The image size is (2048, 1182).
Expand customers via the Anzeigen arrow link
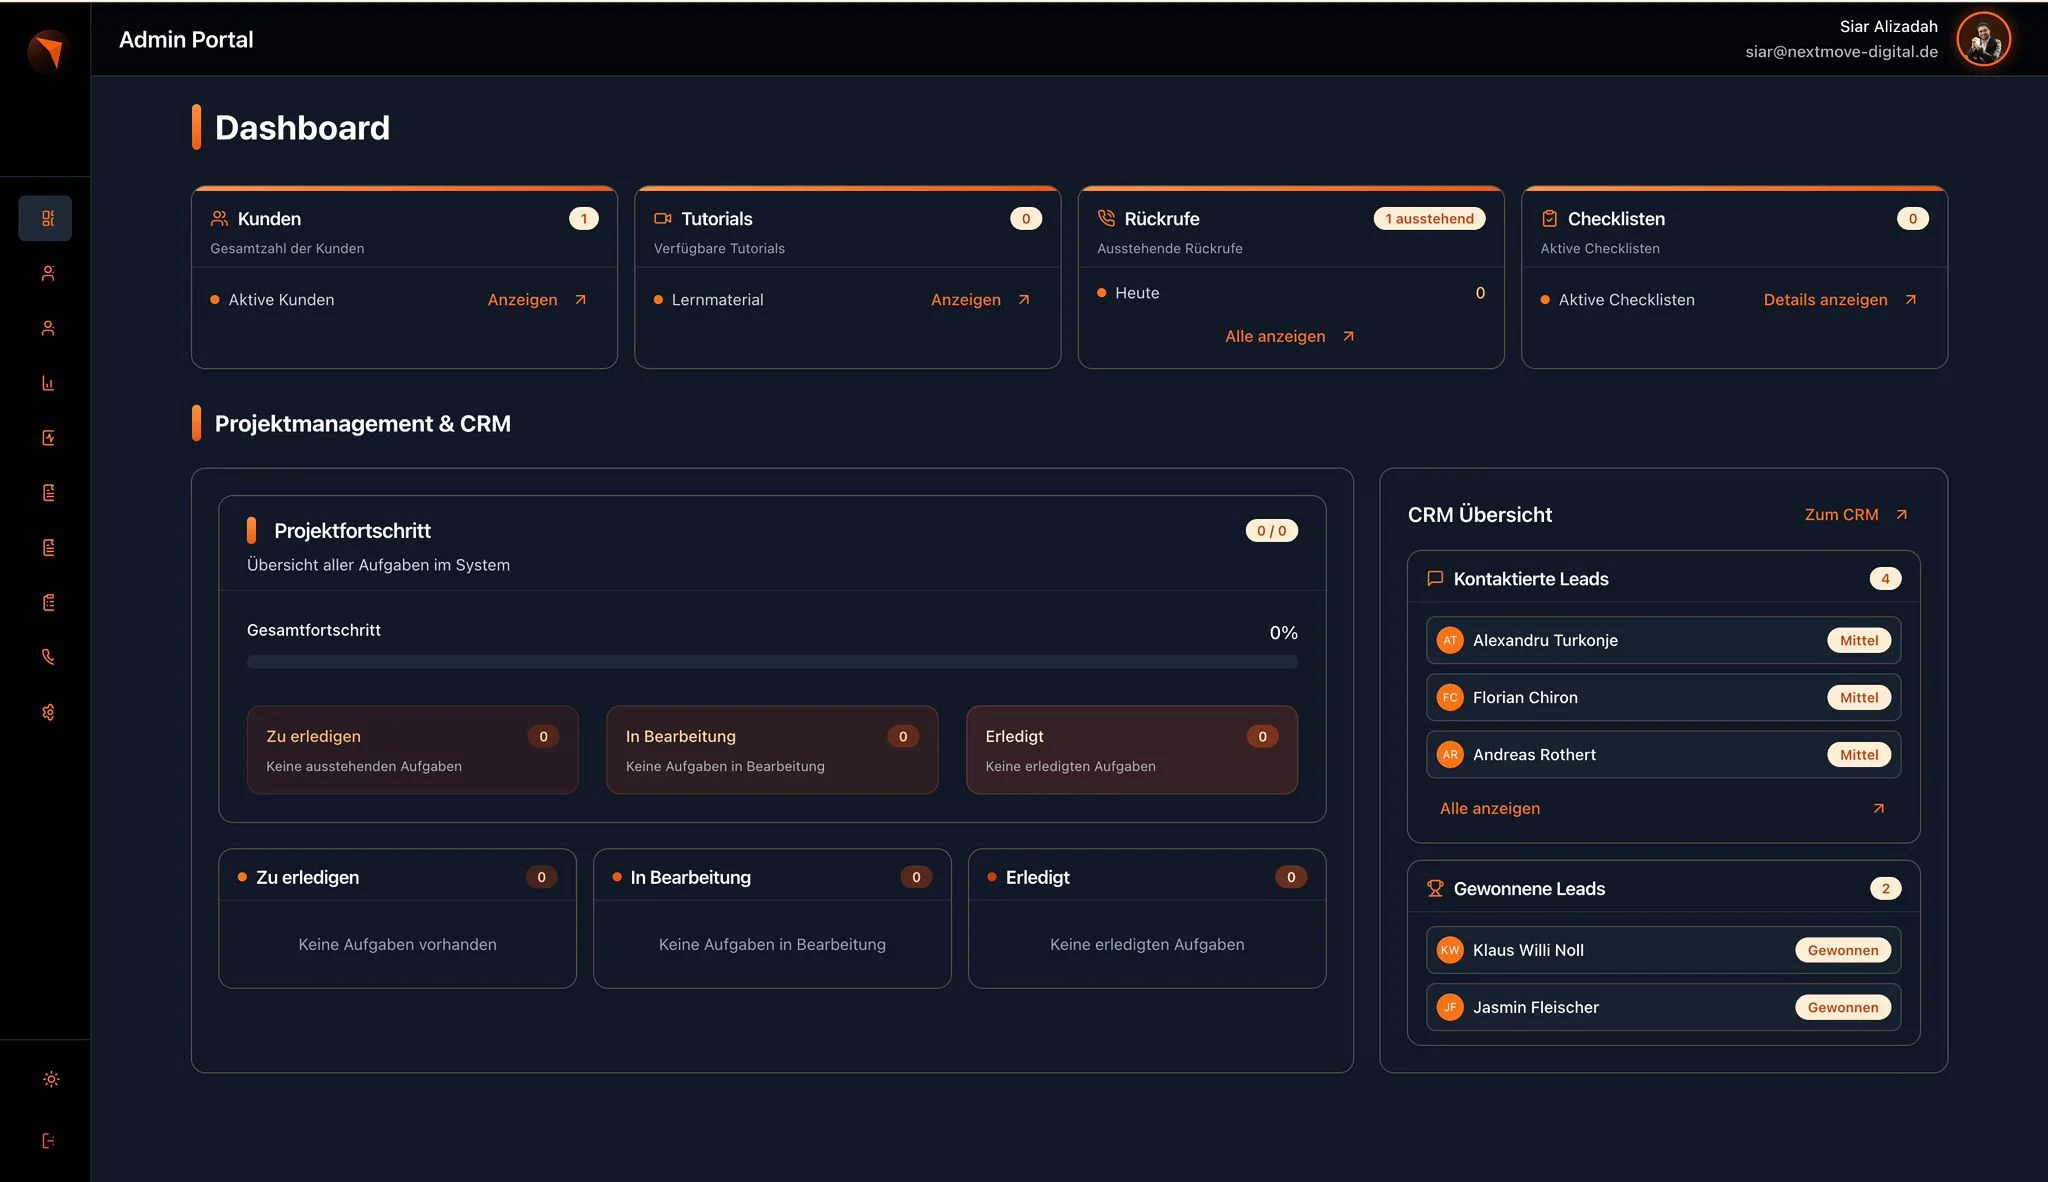[x=522, y=299]
